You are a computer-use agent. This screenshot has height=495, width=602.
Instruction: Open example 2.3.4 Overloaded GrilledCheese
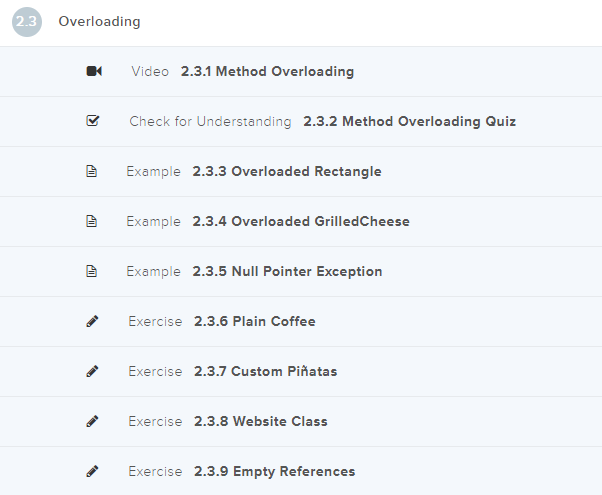pyautogui.click(x=301, y=222)
